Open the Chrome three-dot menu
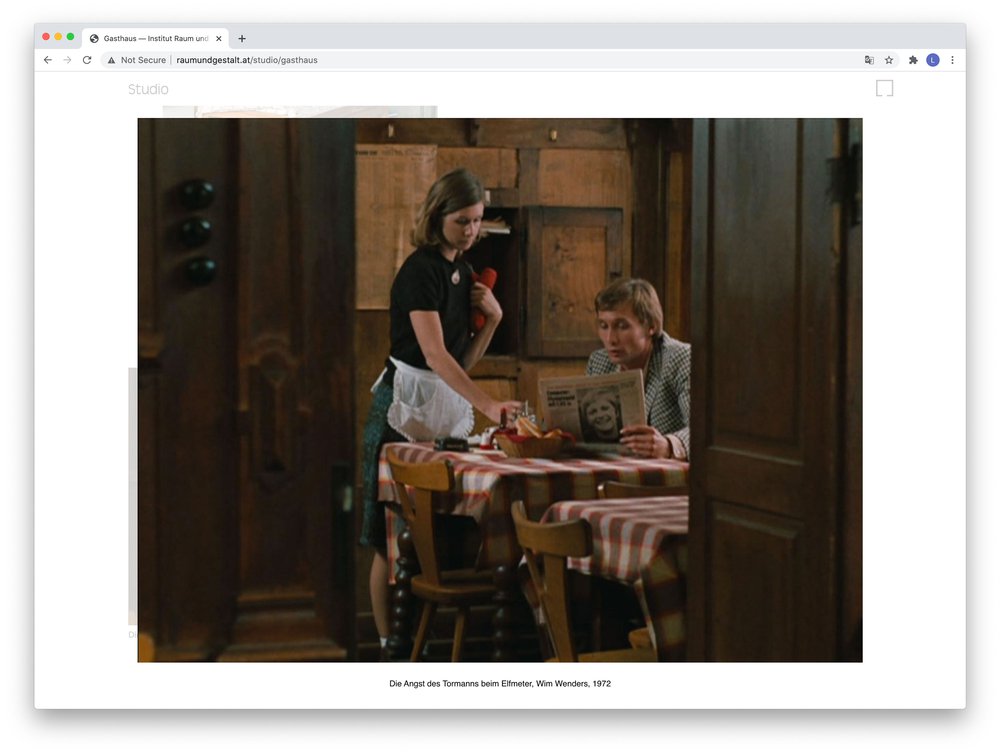Screen dimensions: 1000x754 [952, 60]
